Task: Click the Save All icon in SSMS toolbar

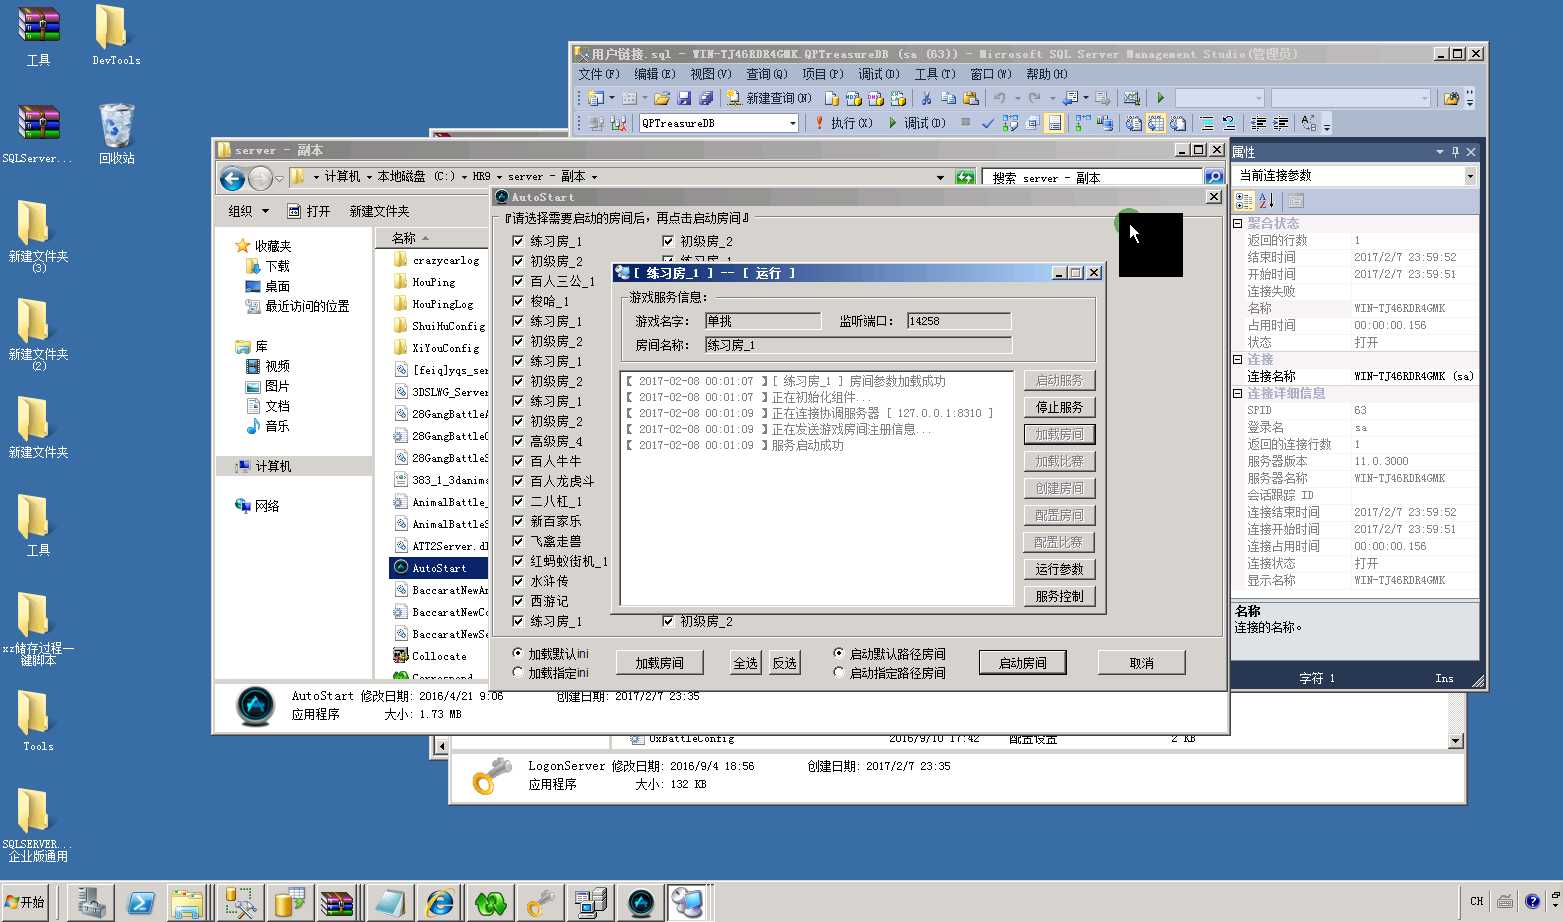Action: [705, 98]
